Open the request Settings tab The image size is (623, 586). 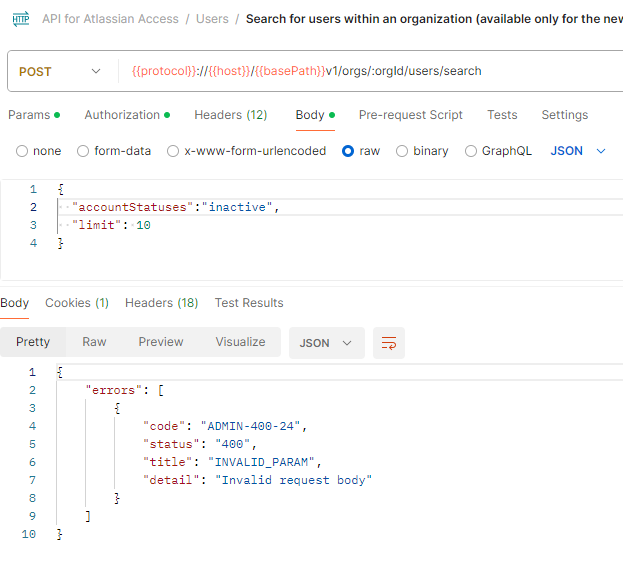coord(565,115)
